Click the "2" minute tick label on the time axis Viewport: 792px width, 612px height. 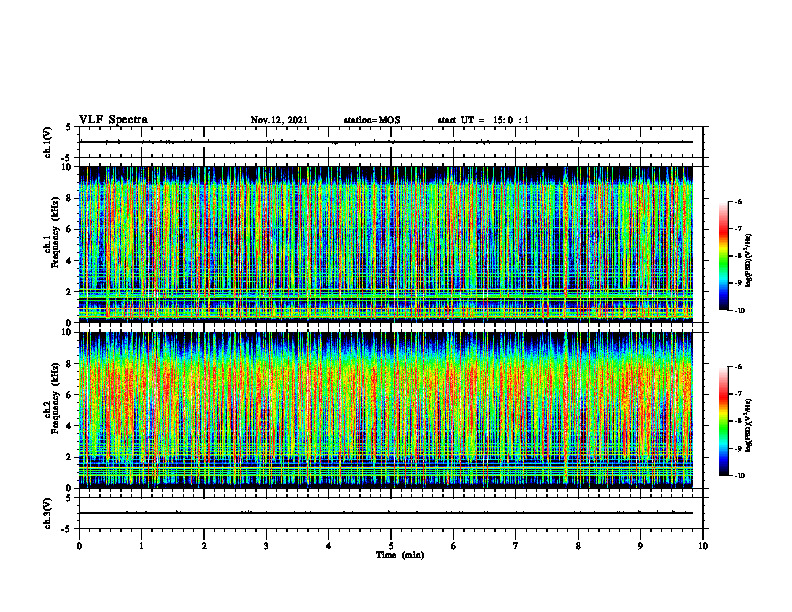tap(204, 546)
